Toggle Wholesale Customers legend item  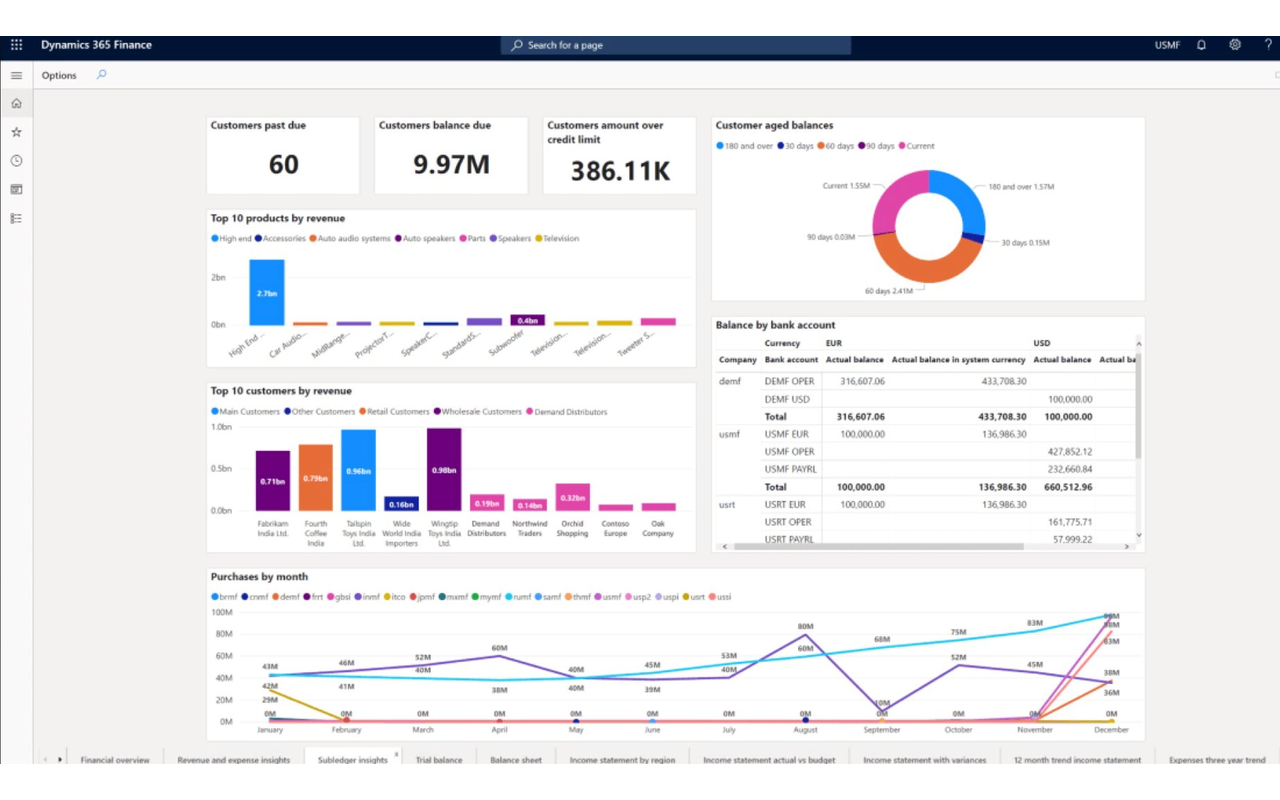[x=477, y=411]
